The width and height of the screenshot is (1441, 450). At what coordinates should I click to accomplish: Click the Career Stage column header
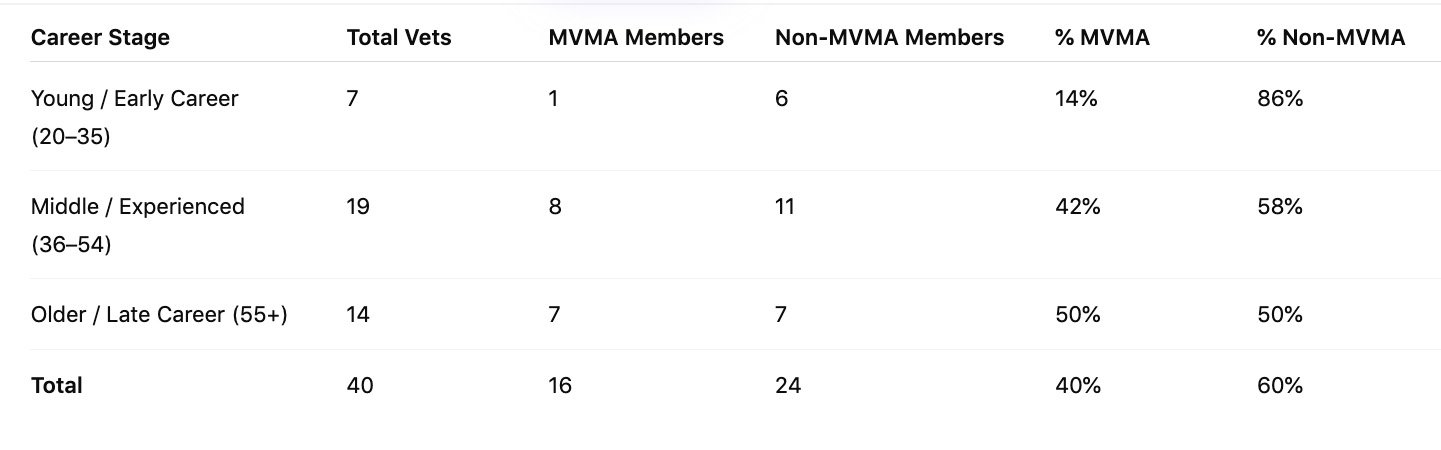tap(100, 38)
